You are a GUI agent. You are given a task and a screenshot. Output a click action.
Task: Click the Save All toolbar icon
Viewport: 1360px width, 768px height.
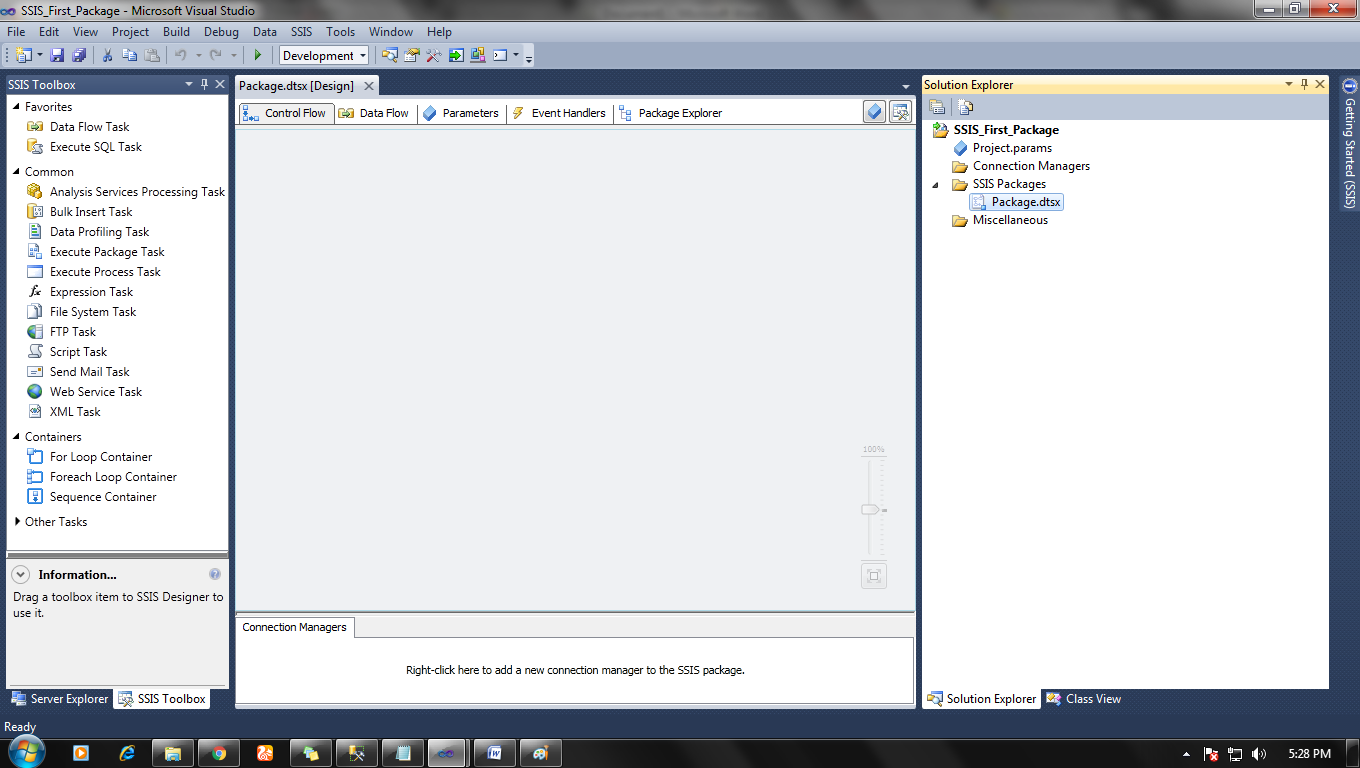click(79, 55)
